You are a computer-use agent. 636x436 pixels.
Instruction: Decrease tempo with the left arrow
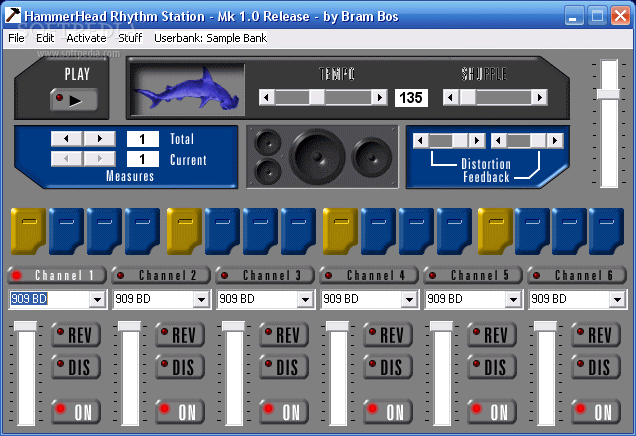(266, 97)
